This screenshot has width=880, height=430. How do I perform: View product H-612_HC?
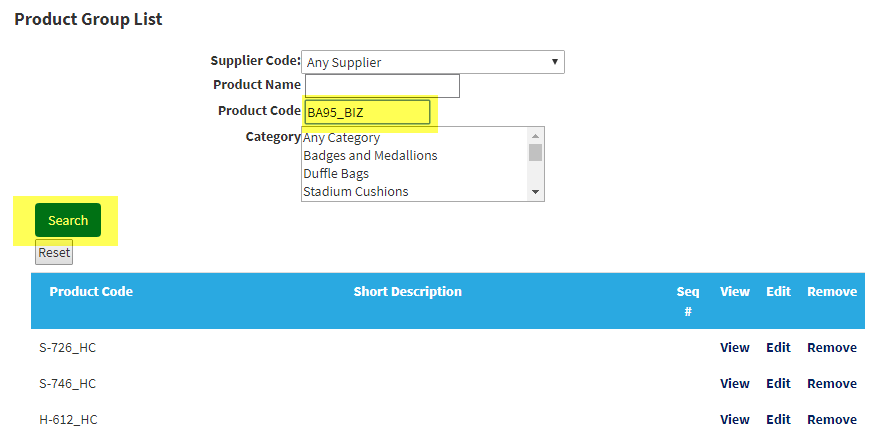pyautogui.click(x=735, y=419)
